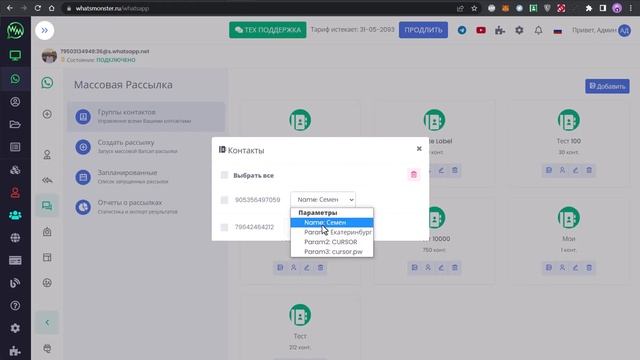640x360 pixels.
Task: Open Создать рассылку menu item
Action: pos(146,147)
